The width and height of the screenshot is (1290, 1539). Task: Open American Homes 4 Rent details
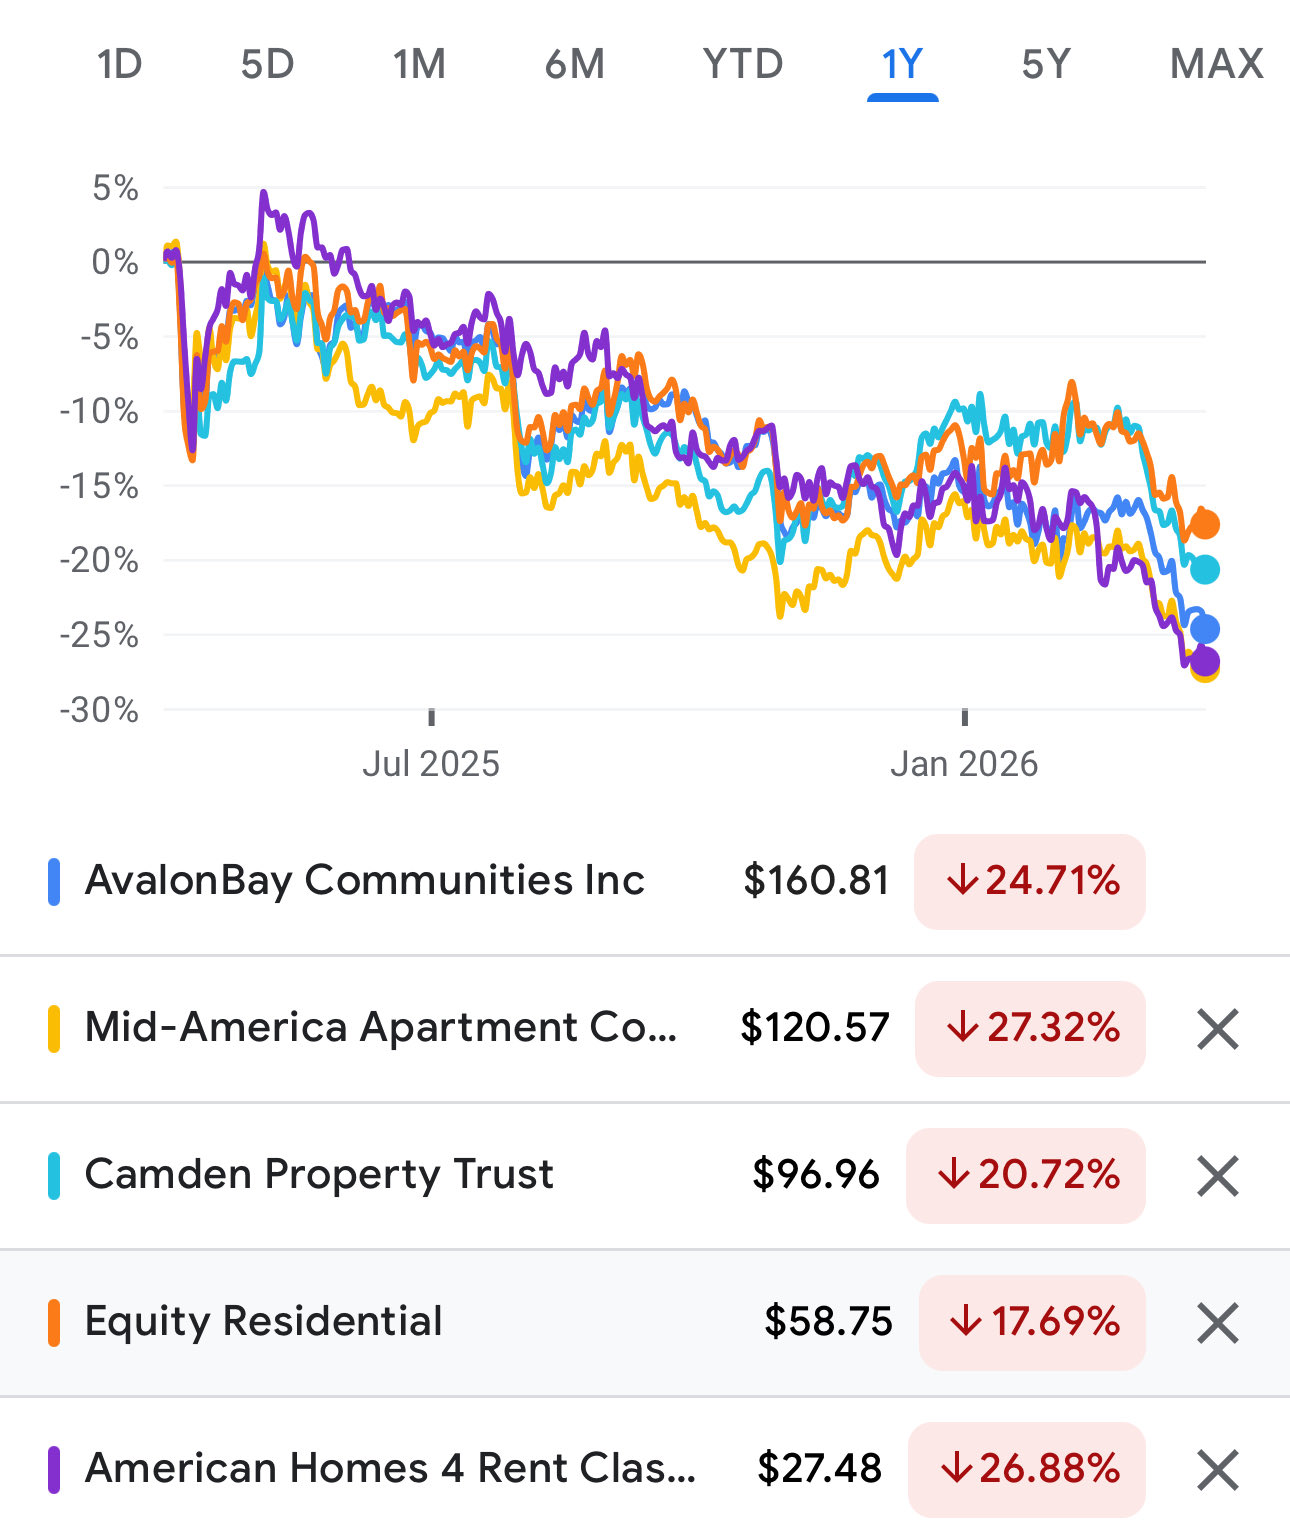390,1469
